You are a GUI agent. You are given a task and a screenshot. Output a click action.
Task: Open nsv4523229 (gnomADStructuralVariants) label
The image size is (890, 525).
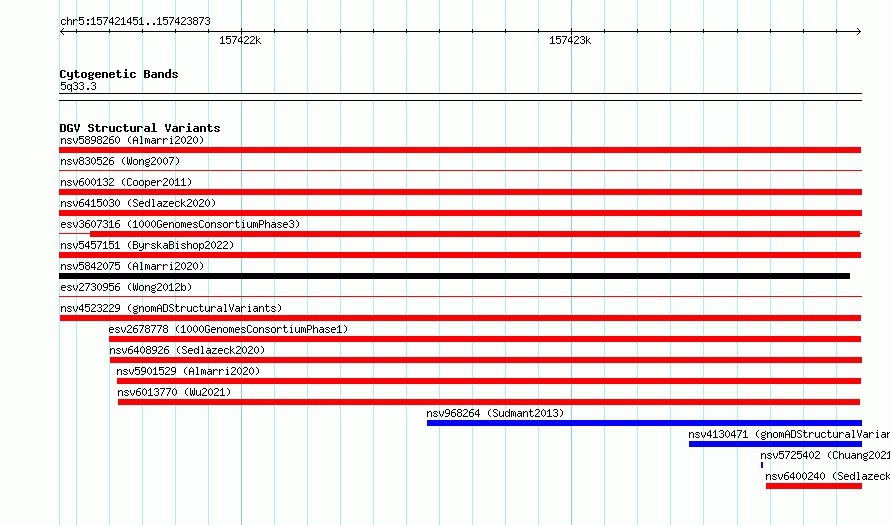(171, 308)
